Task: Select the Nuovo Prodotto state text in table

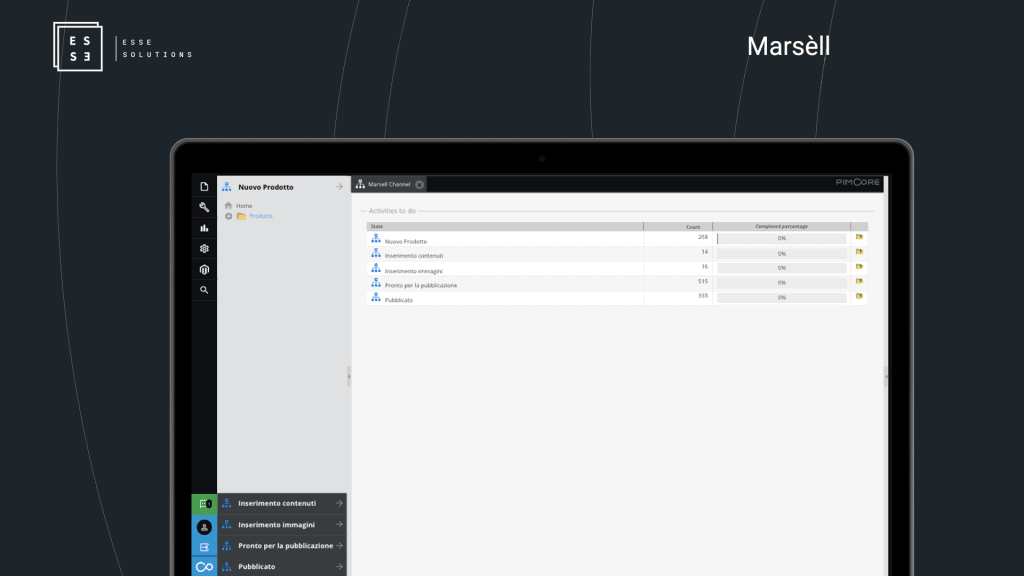Action: [x=406, y=242]
